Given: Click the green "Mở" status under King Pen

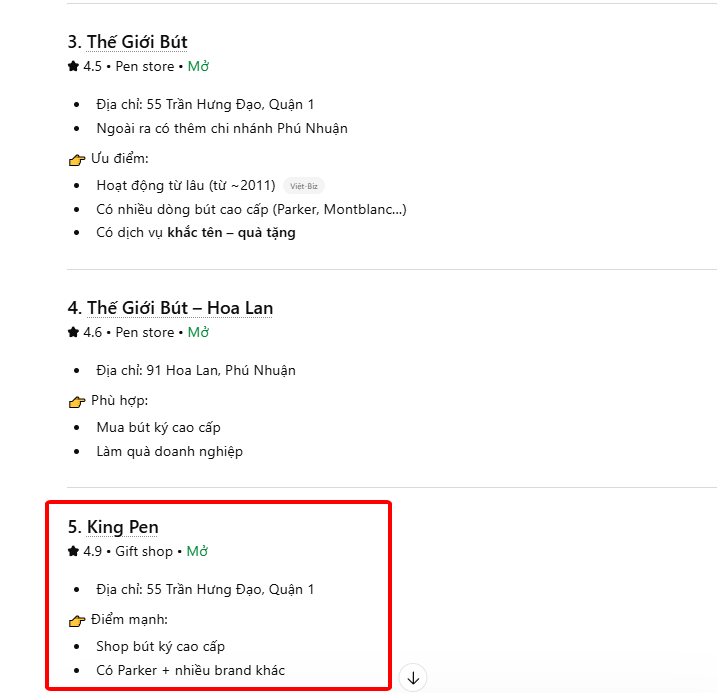Looking at the screenshot, I should (x=197, y=551).
